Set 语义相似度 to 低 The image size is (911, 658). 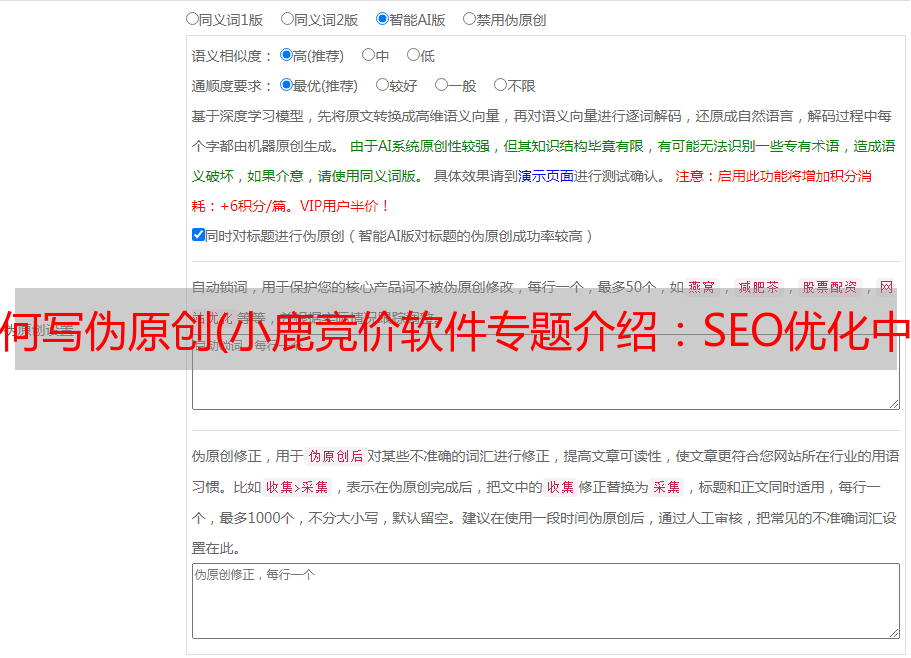tap(413, 55)
